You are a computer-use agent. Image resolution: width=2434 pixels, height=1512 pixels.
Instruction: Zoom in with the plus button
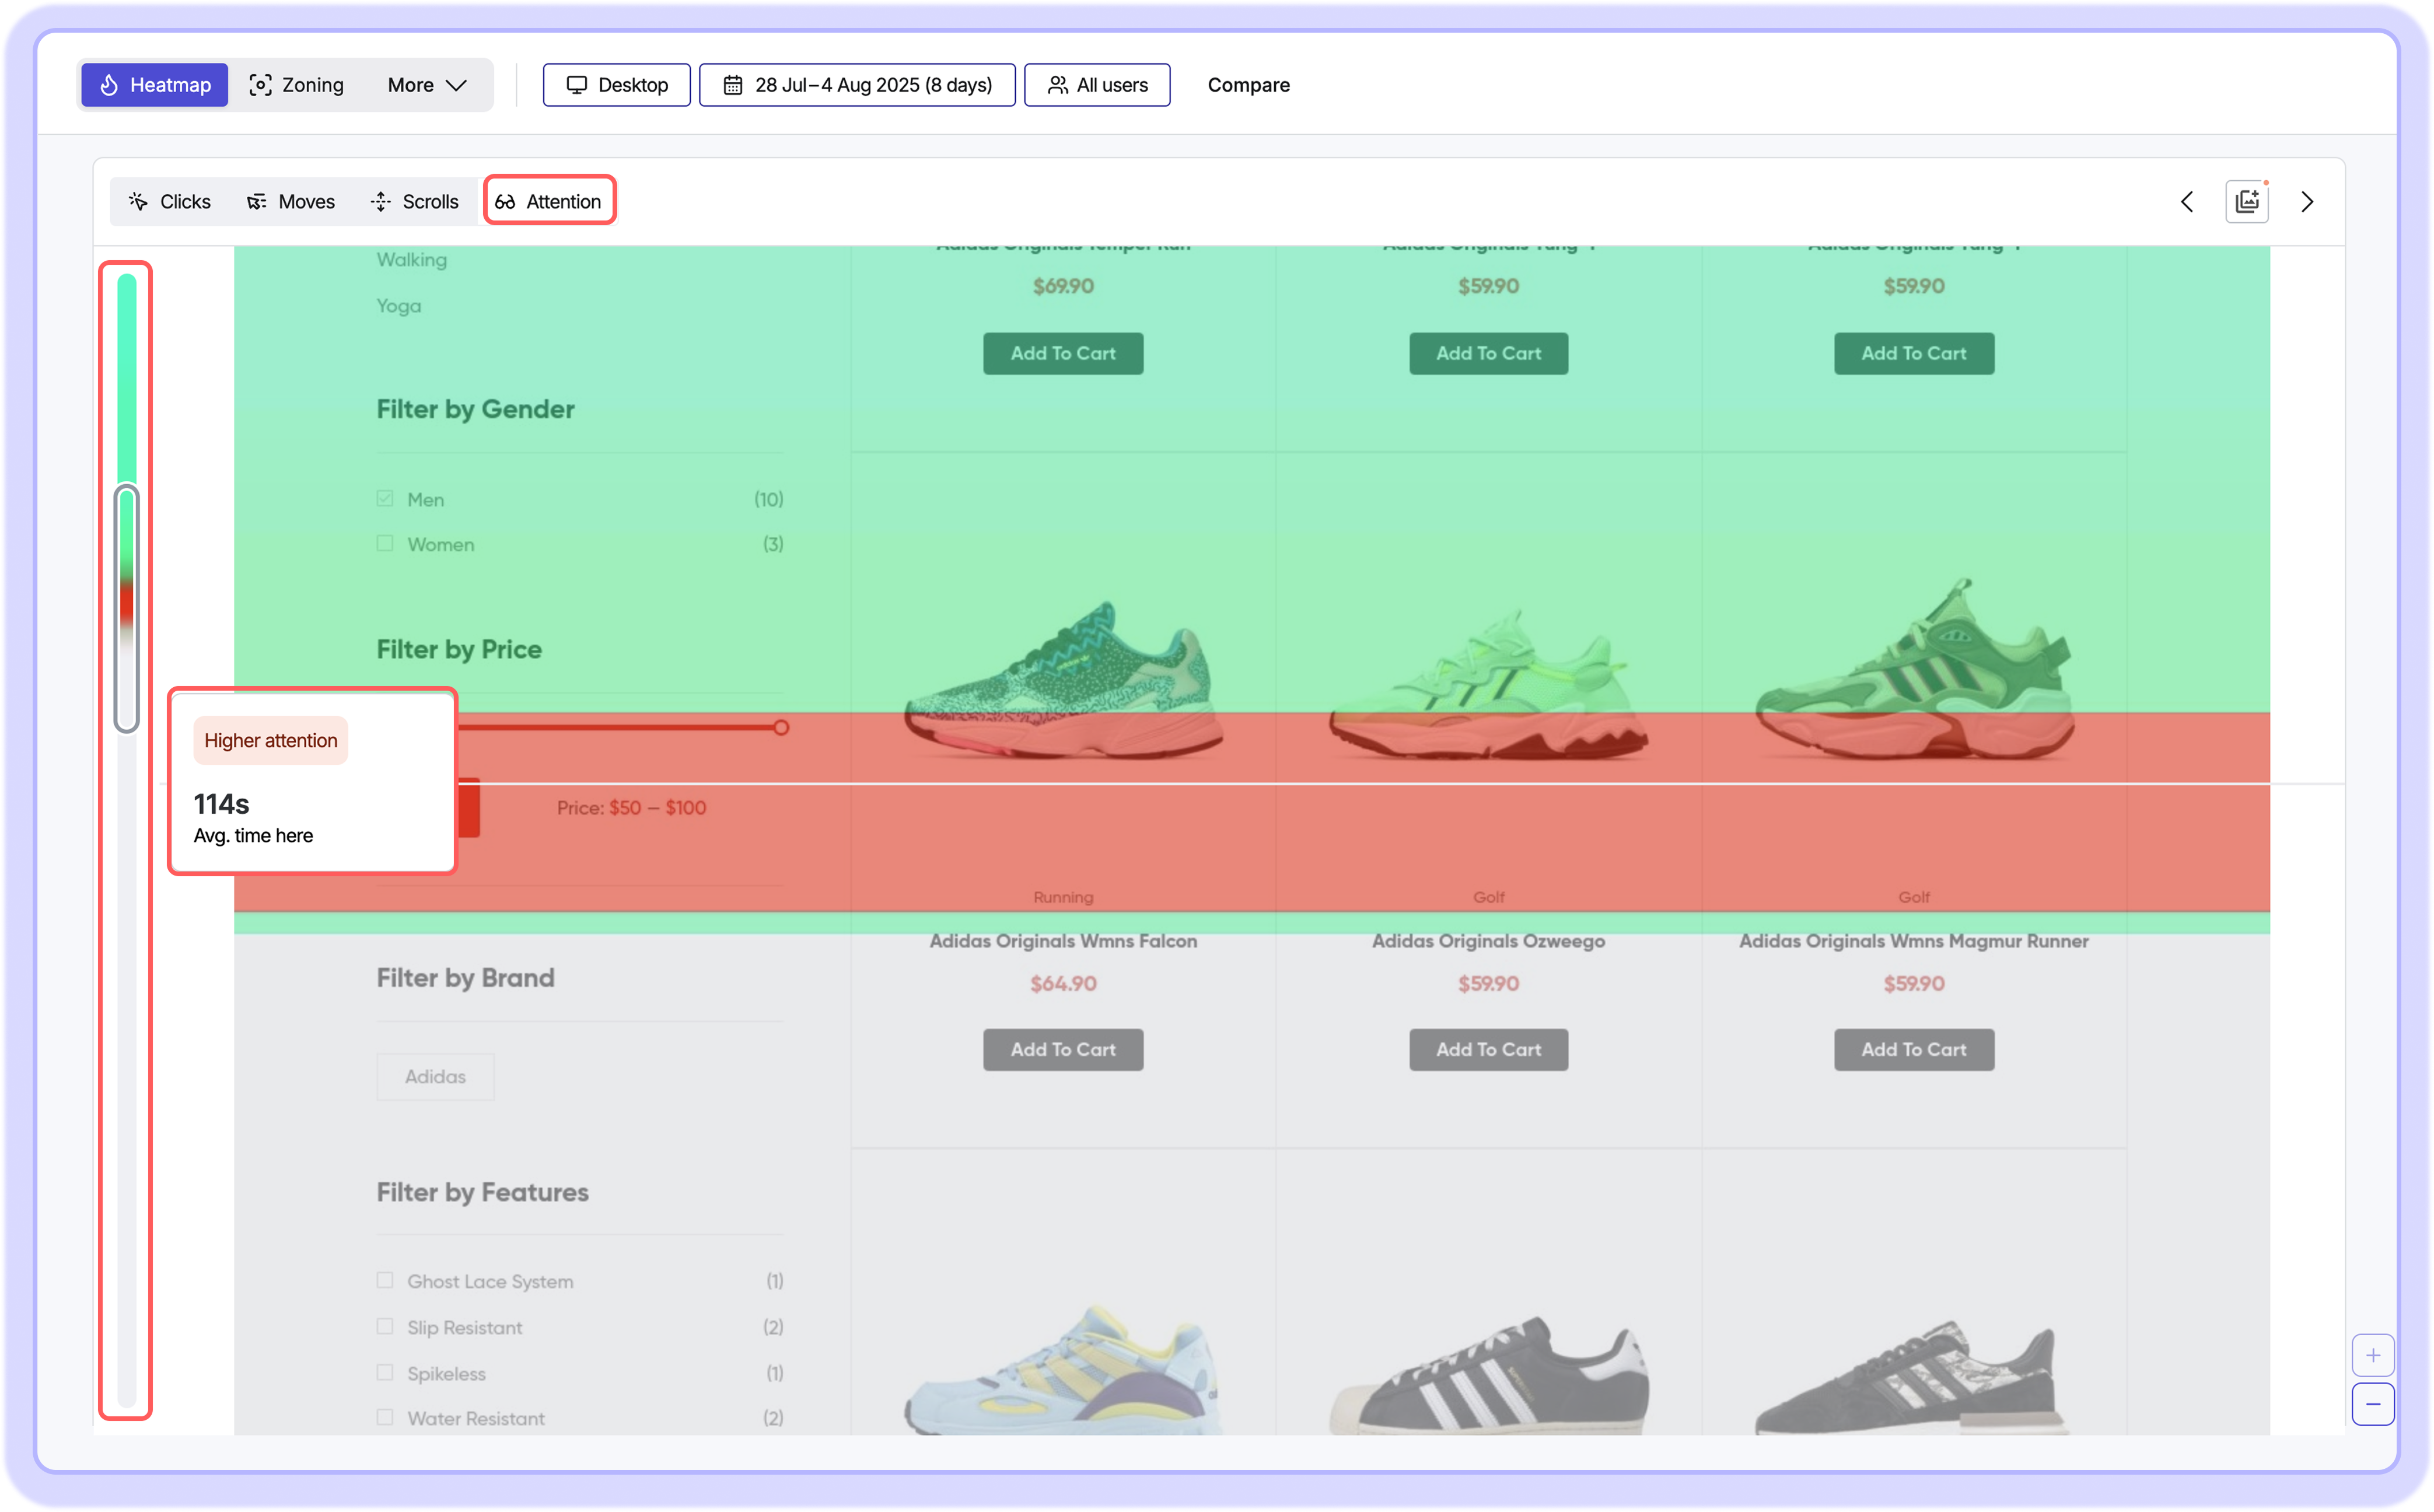coord(2373,1355)
